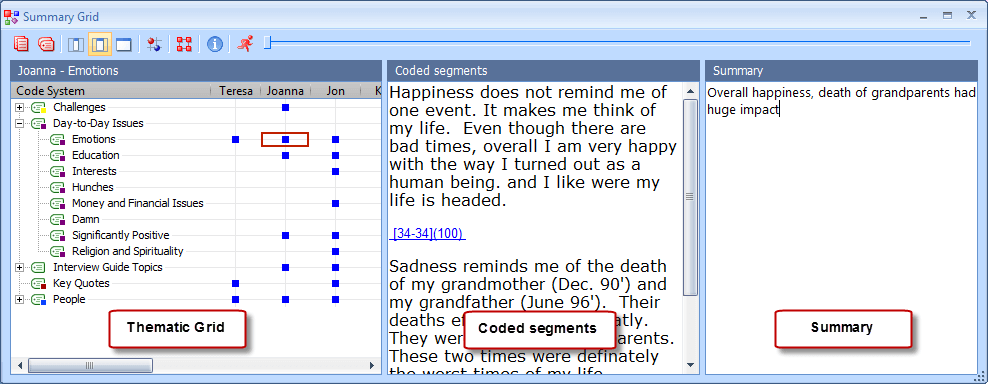Viewport: 988px width, 384px height.
Task: Select the Emotions cell for Teresa
Action: [236, 139]
